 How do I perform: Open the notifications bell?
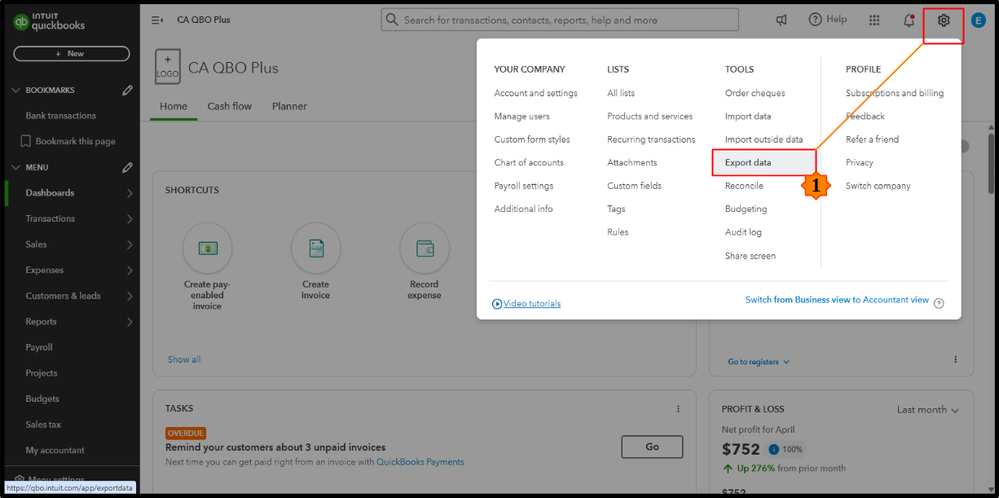coord(909,20)
